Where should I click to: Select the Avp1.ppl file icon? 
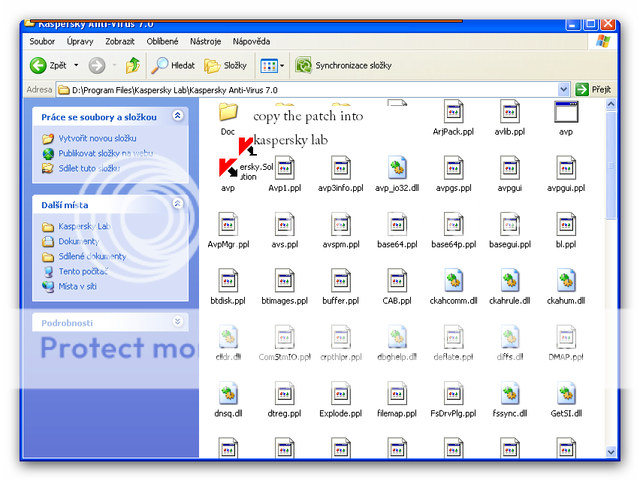coord(284,168)
